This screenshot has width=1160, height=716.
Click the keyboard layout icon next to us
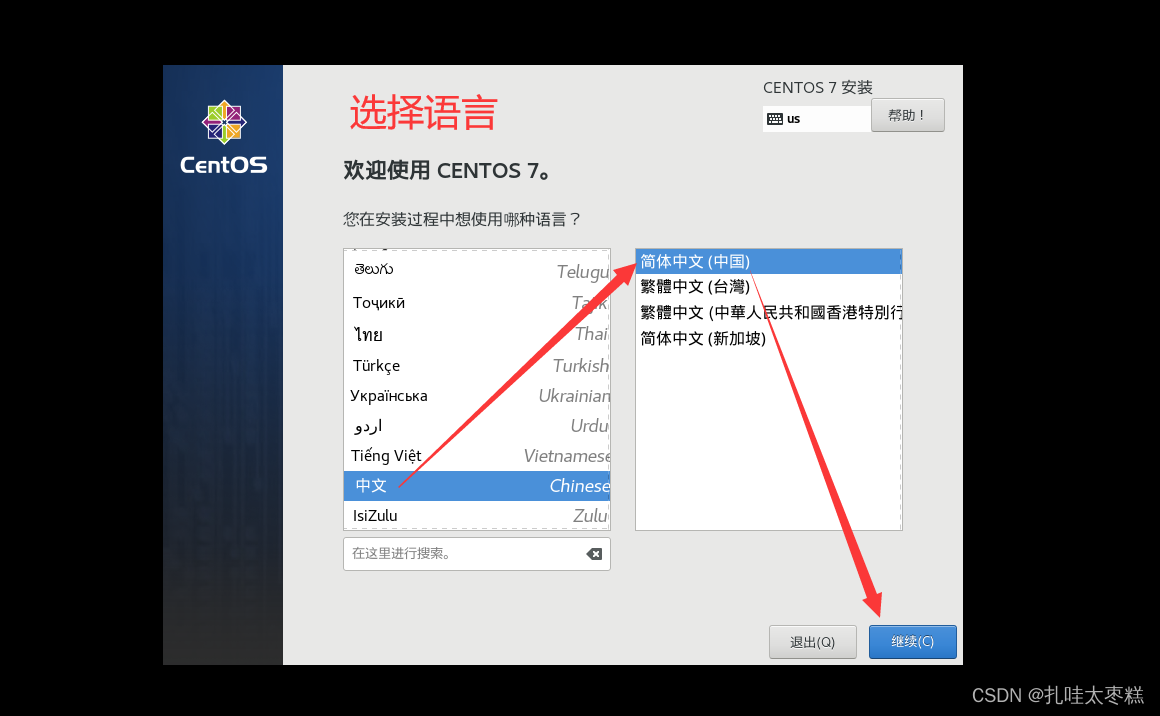point(775,119)
